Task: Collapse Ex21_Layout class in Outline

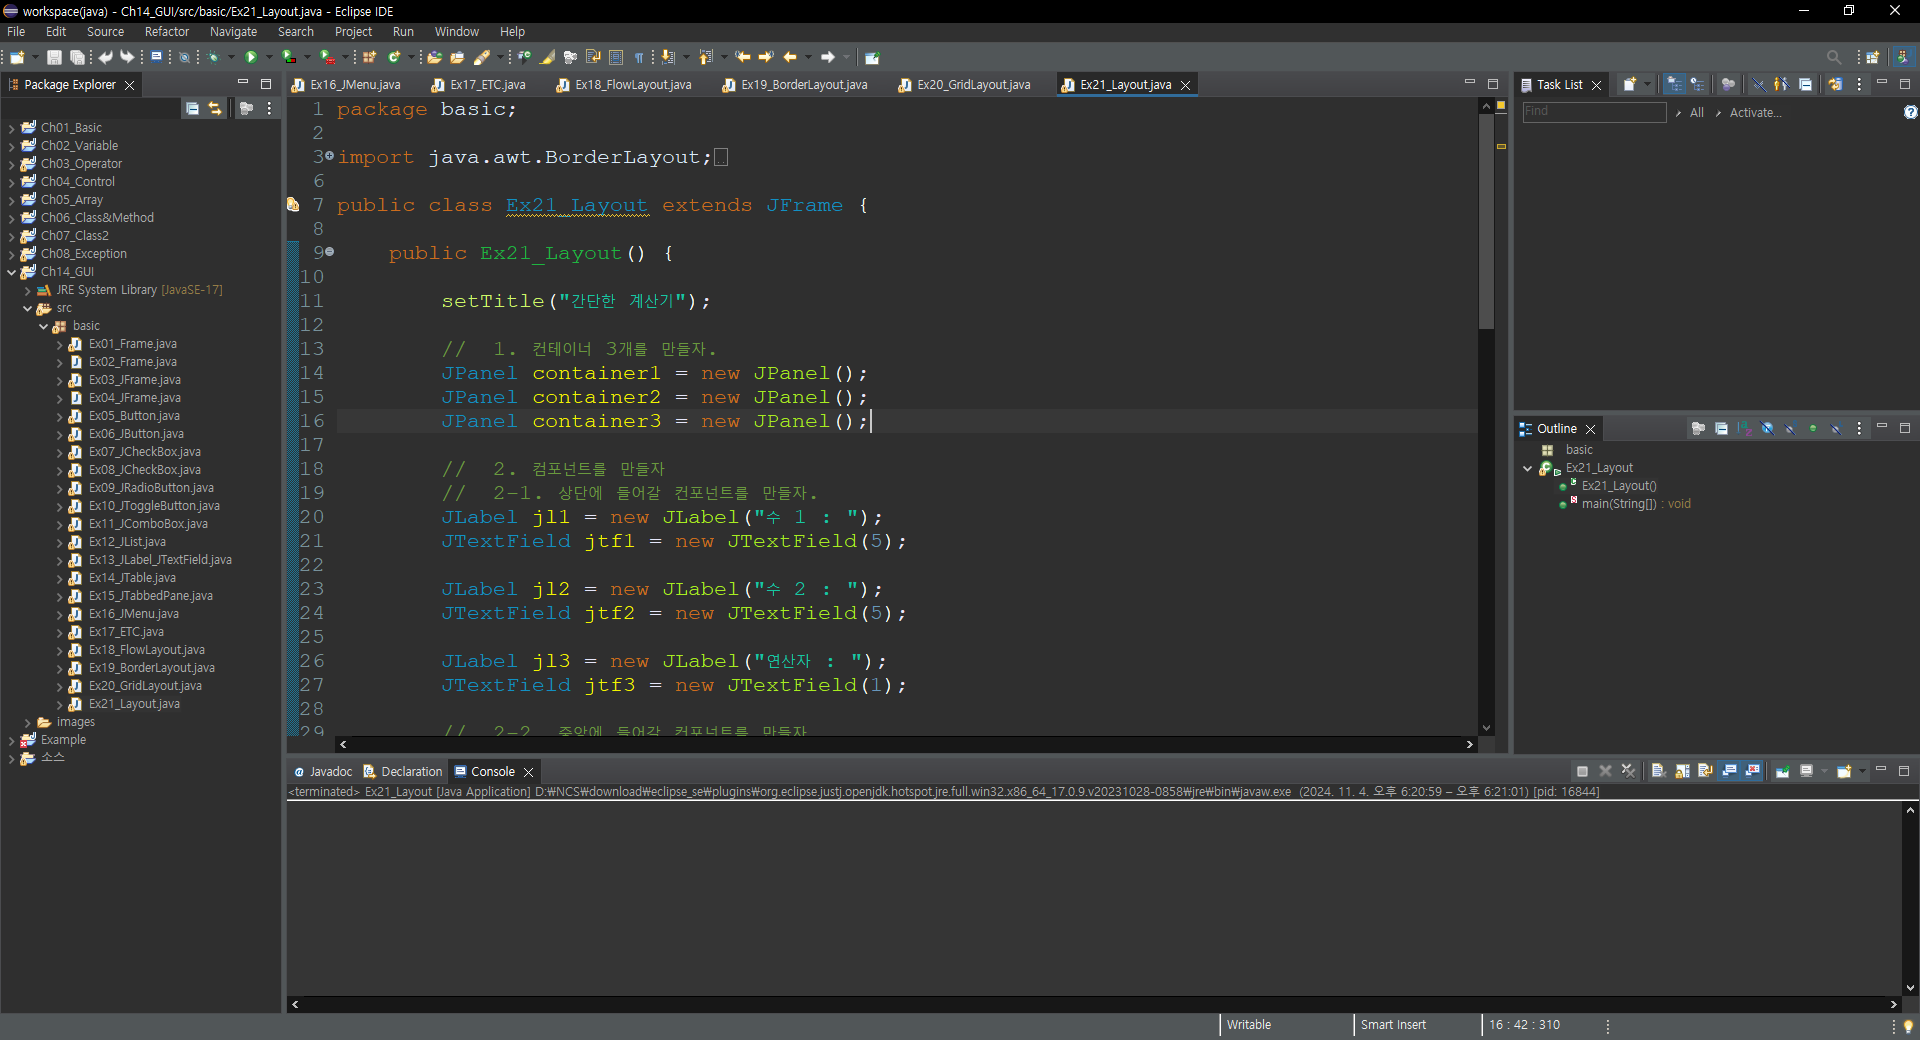Action: (1527, 468)
